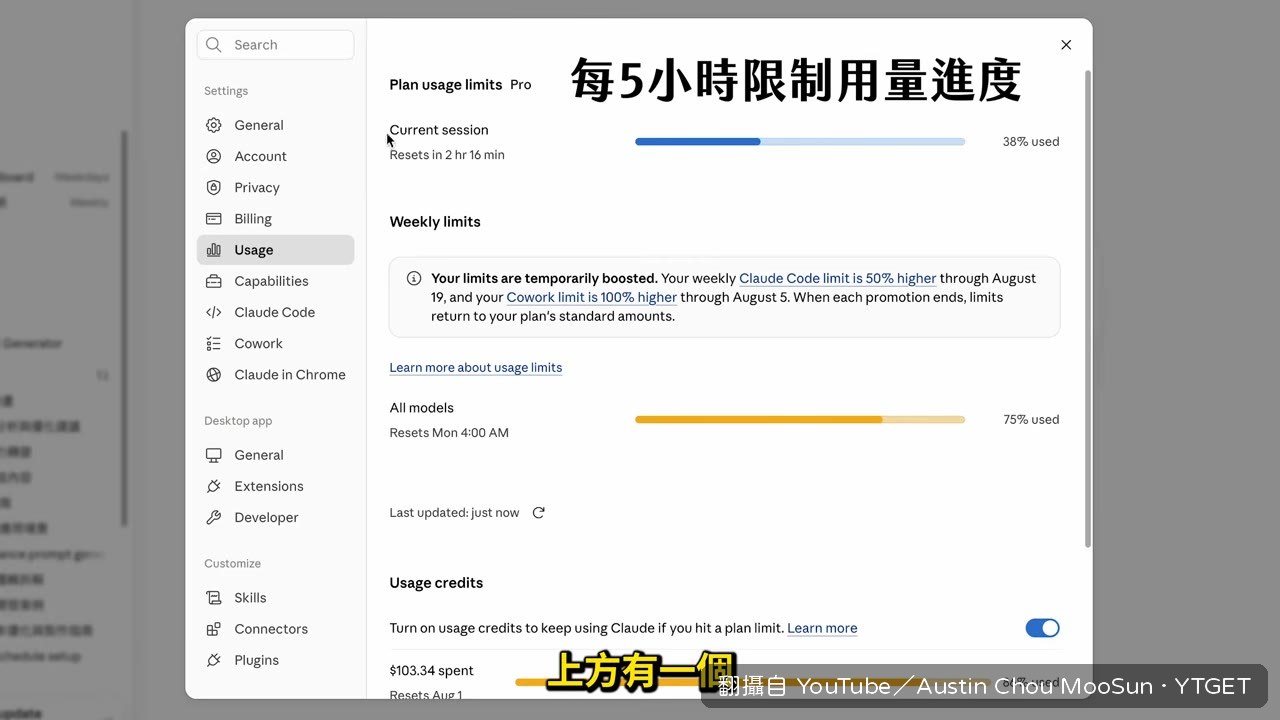Click the Cowork checklist icon
1280x720 pixels.
(x=213, y=343)
